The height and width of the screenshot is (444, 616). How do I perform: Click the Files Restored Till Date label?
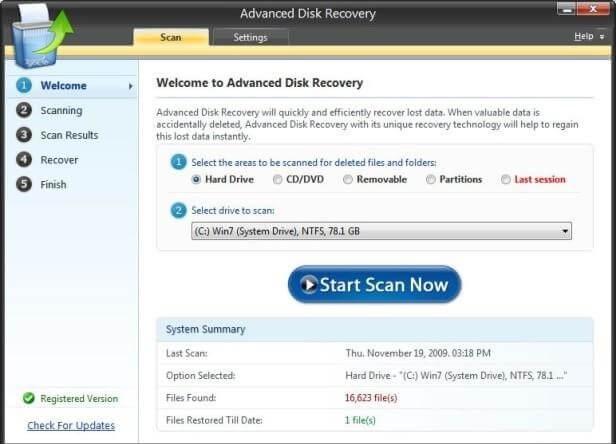pos(214,420)
